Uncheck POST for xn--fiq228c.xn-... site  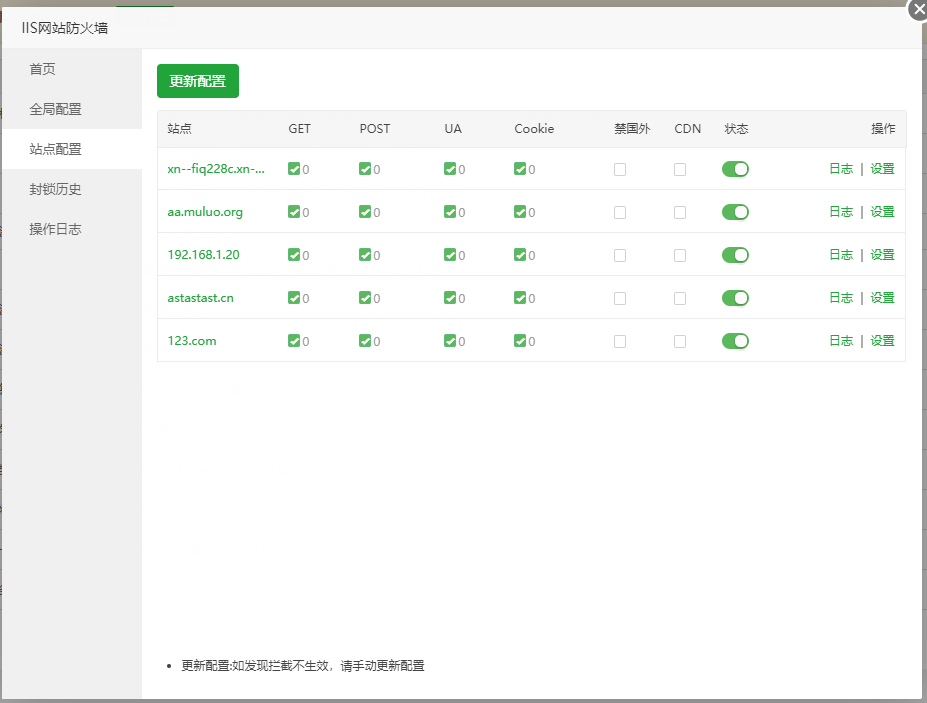(x=365, y=169)
